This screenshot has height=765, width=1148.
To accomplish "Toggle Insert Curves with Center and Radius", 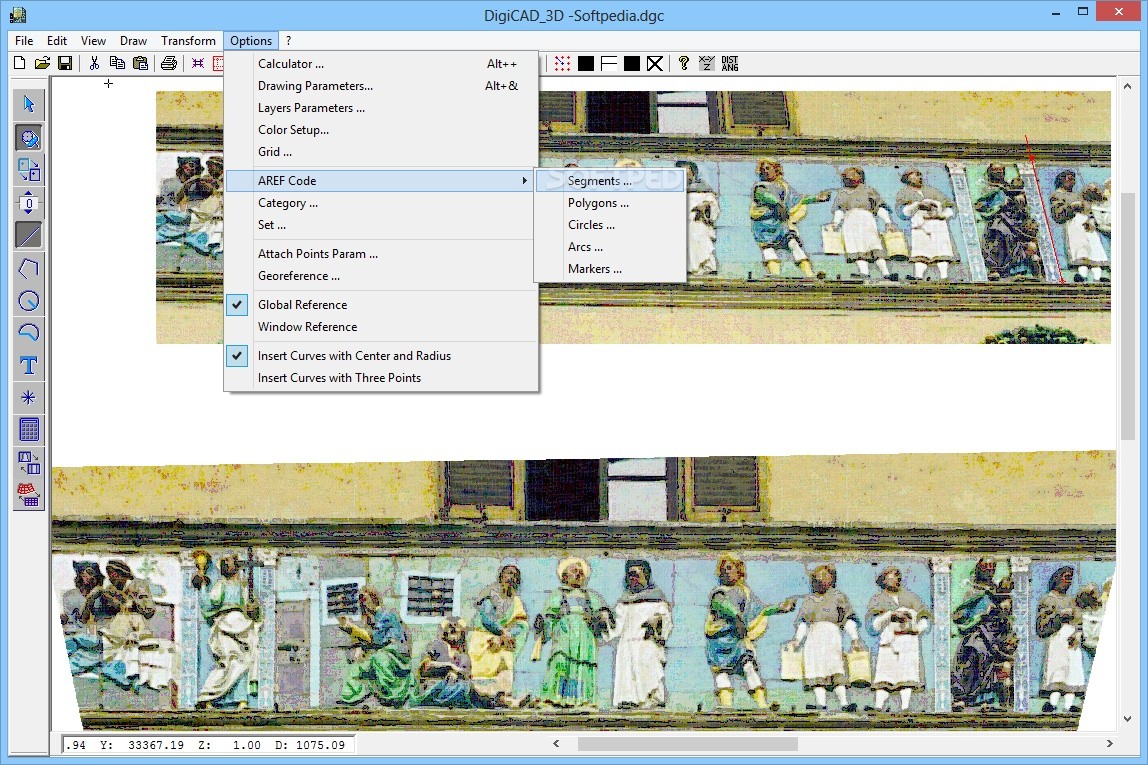I will click(381, 356).
